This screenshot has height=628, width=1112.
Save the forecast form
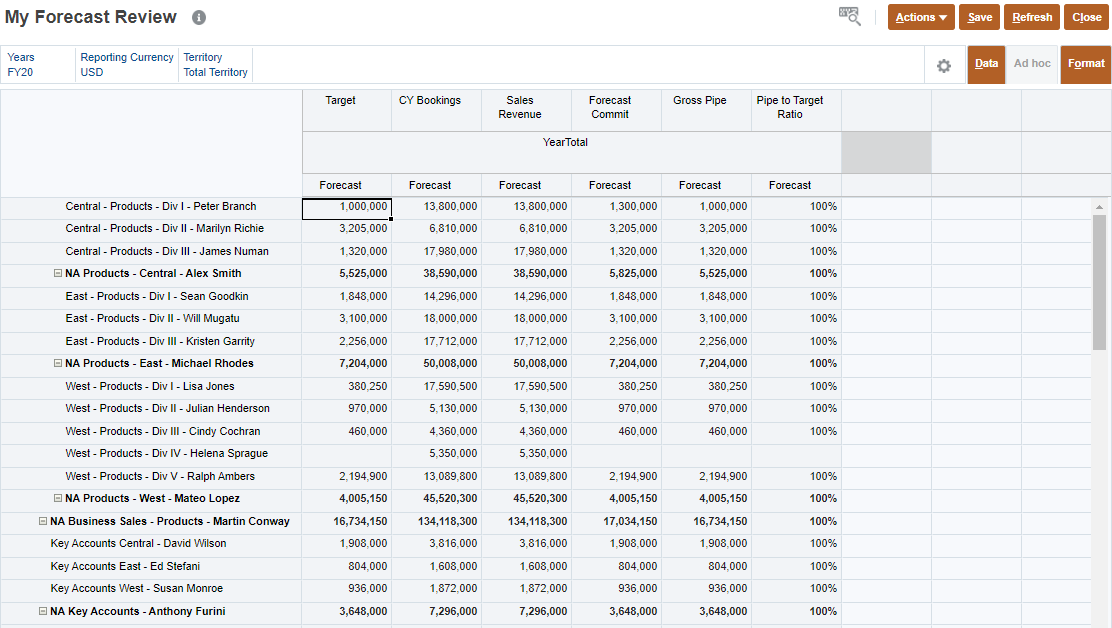(979, 17)
